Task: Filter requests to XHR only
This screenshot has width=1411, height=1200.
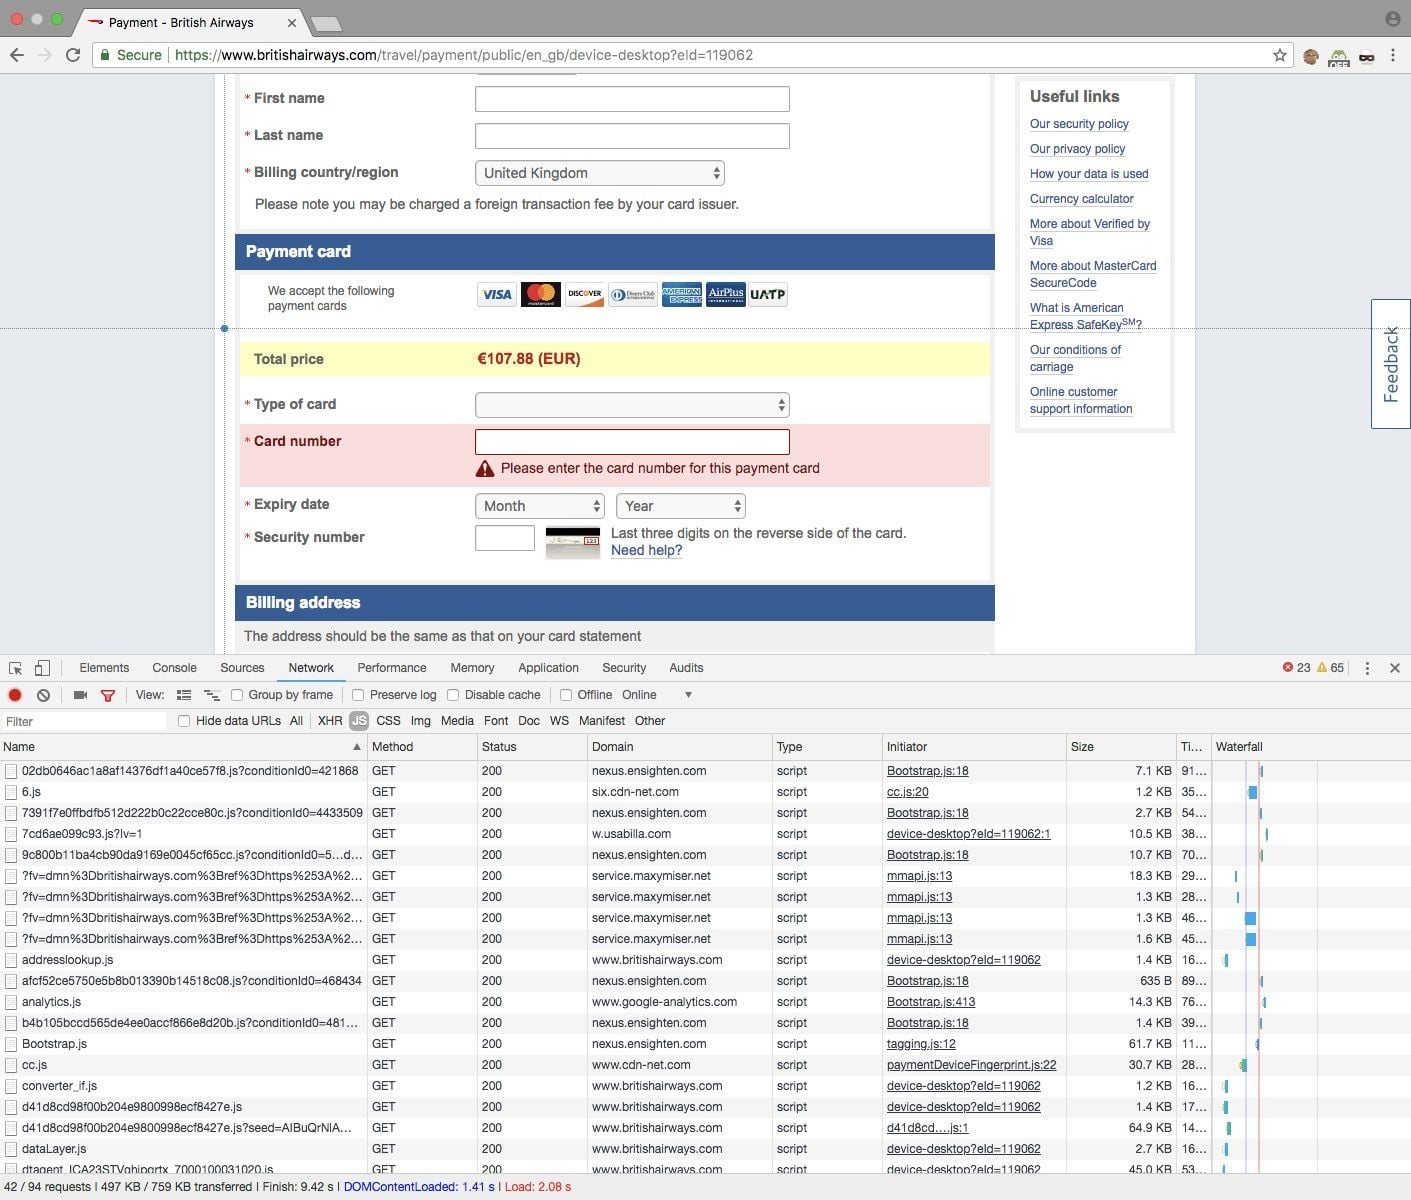Action: (330, 720)
